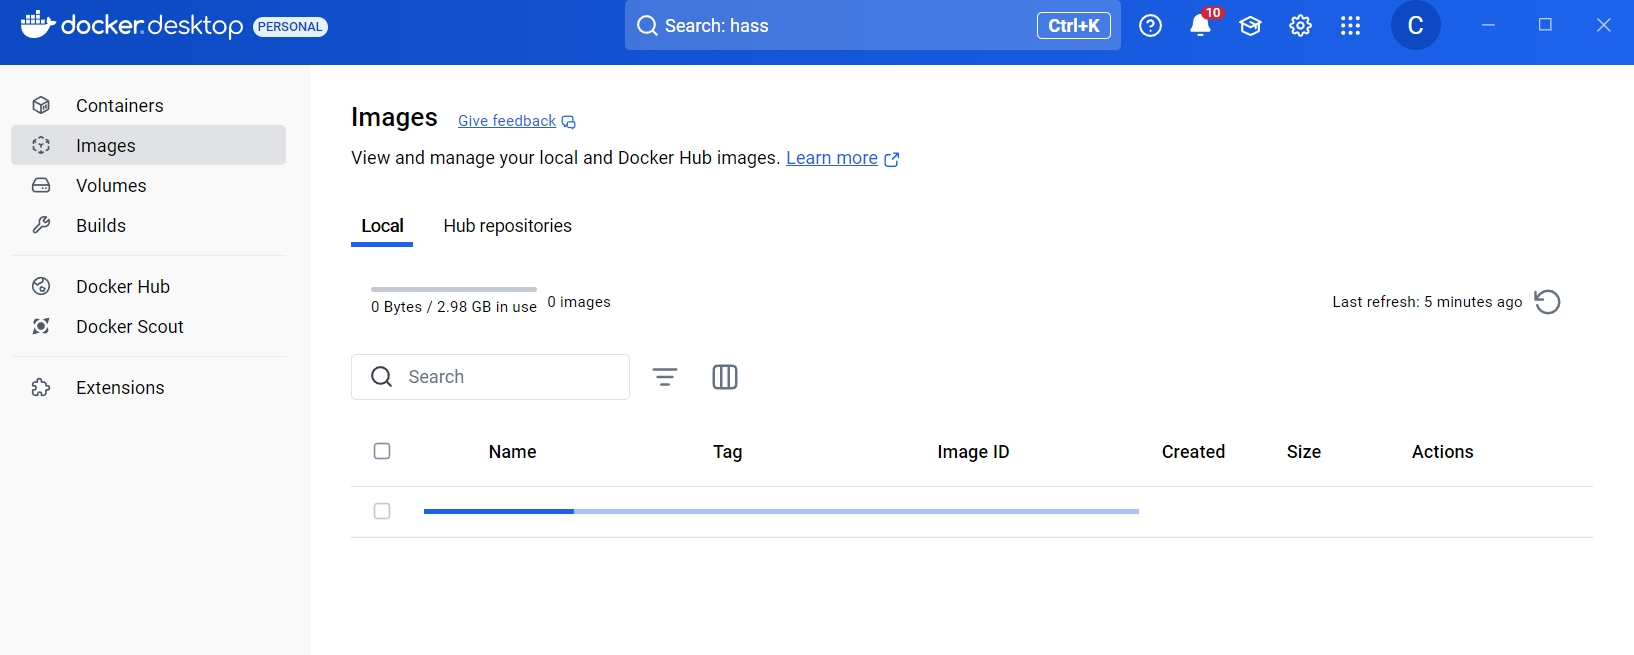Image resolution: width=1634 pixels, height=655 pixels.
Task: Open notifications bell with 10 alerts
Action: click(x=1200, y=26)
